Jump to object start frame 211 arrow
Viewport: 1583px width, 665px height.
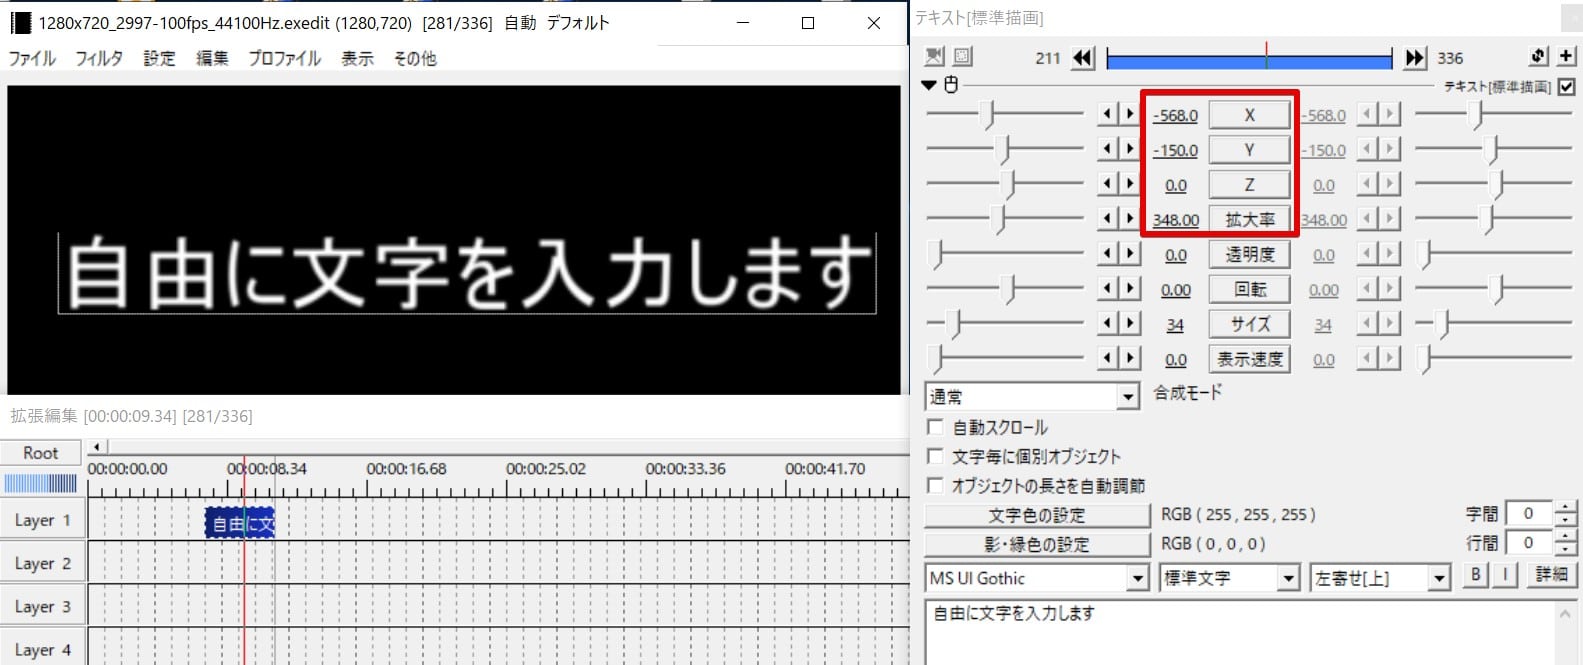pos(1083,58)
